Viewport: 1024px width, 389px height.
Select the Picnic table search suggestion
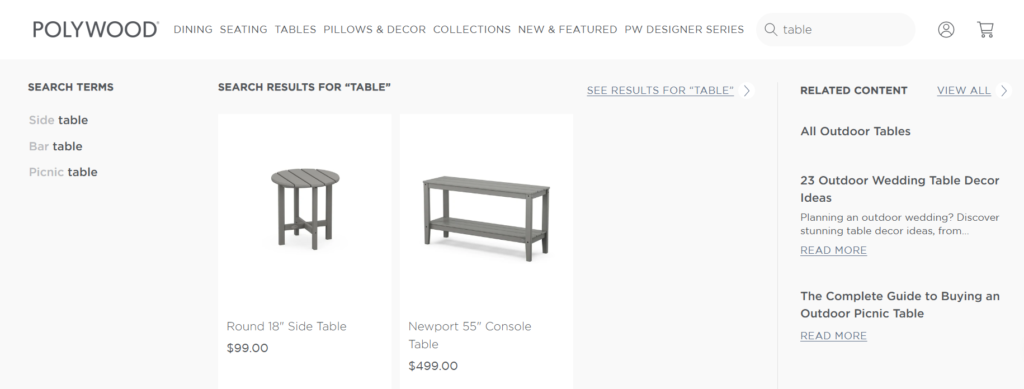pos(63,172)
